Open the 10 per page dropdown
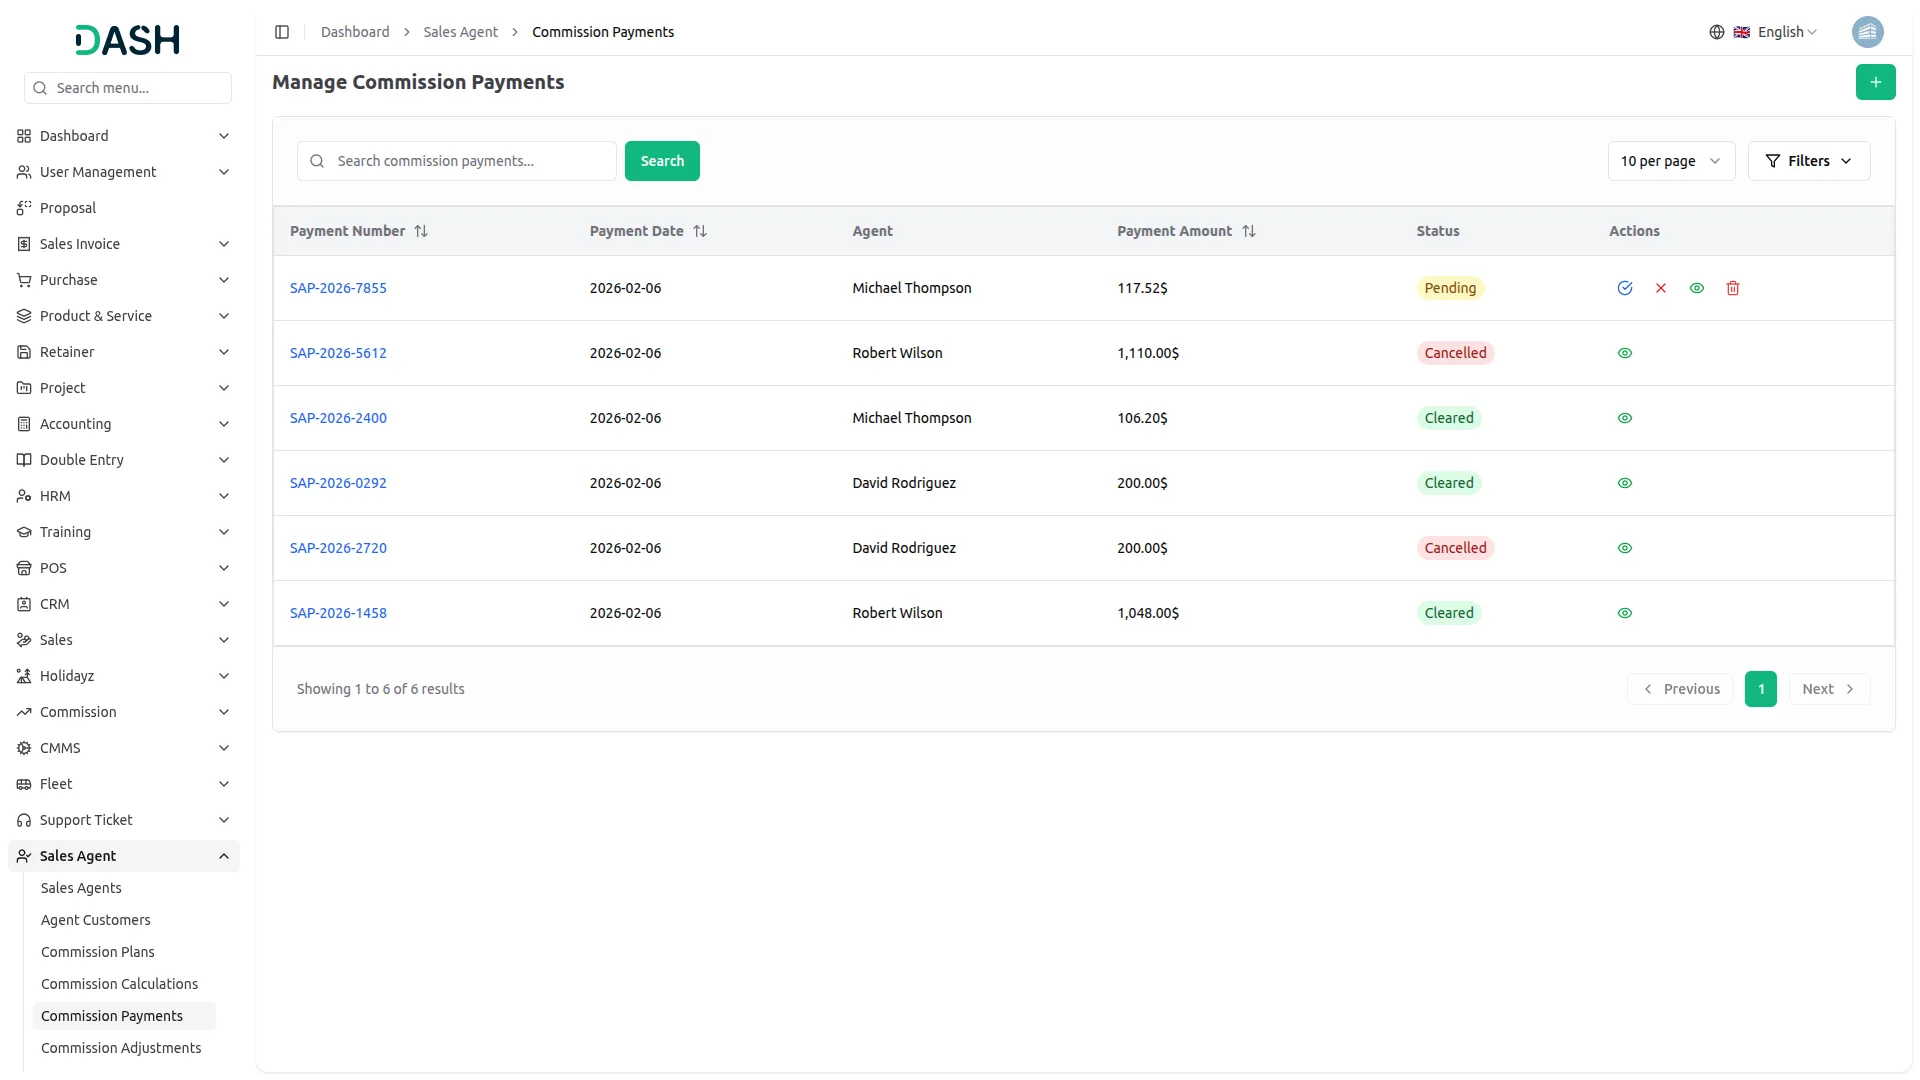This screenshot has height=1080, width=1920. click(x=1670, y=161)
